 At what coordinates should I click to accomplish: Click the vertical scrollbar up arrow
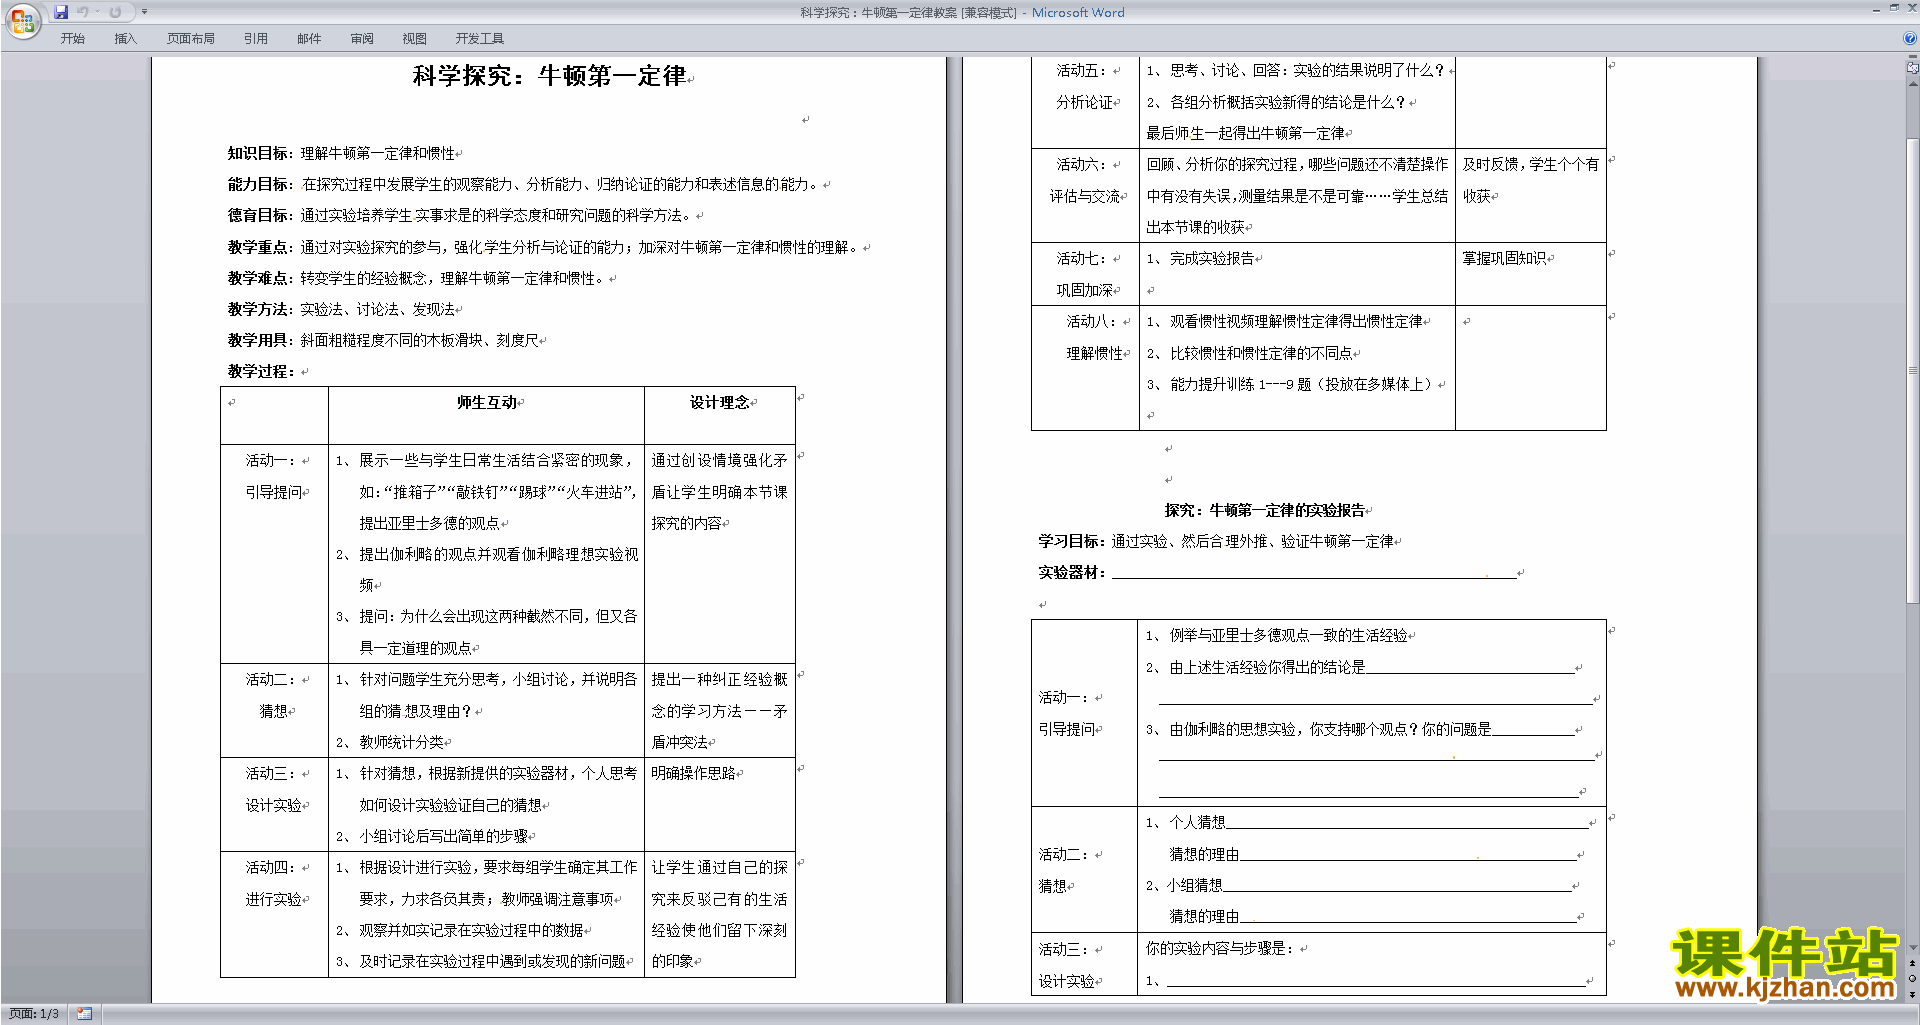point(1913,82)
